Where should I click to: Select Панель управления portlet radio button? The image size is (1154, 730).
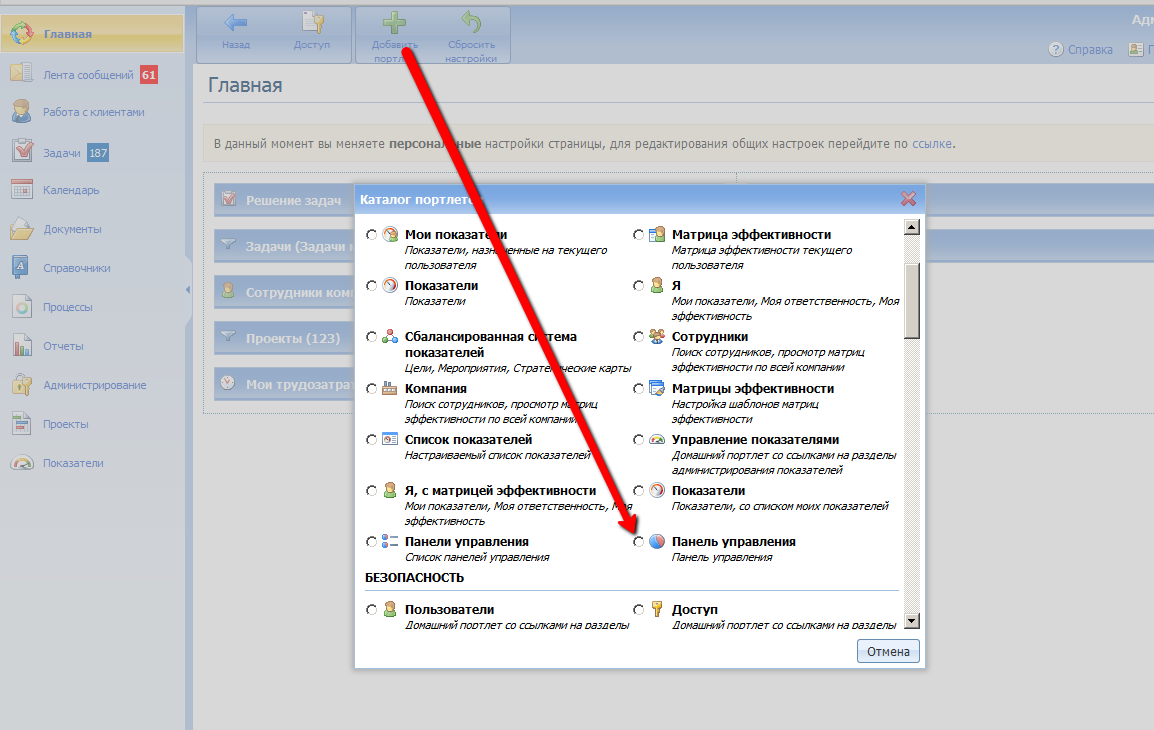tap(639, 542)
